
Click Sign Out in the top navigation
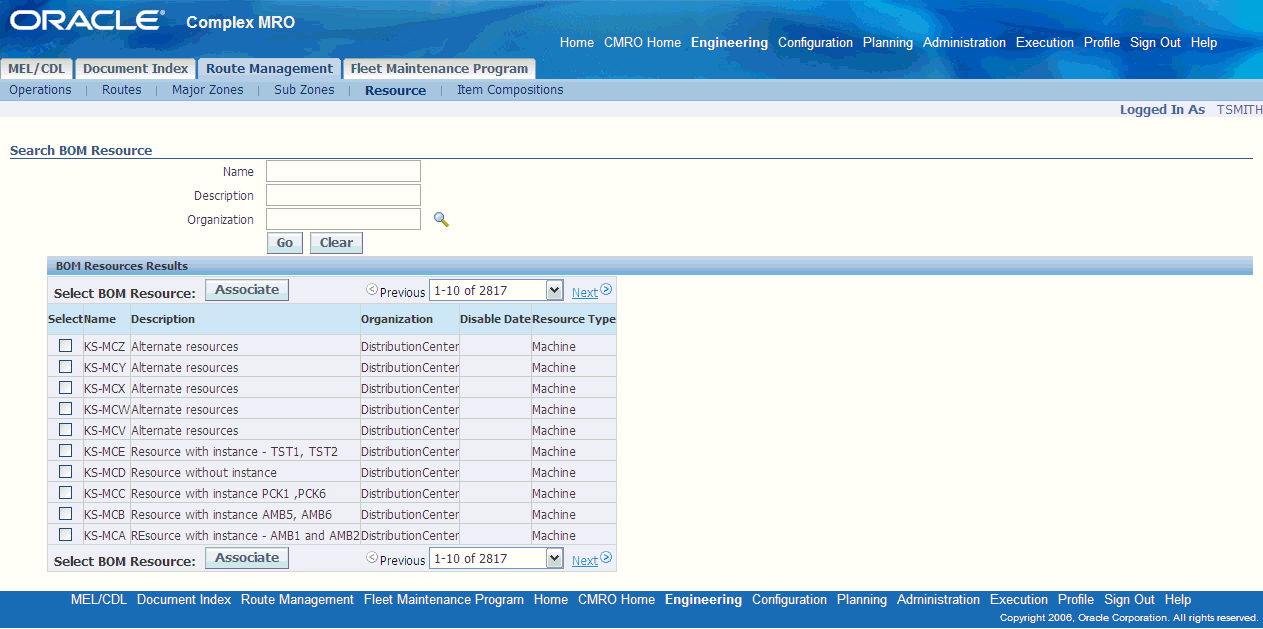point(1155,43)
